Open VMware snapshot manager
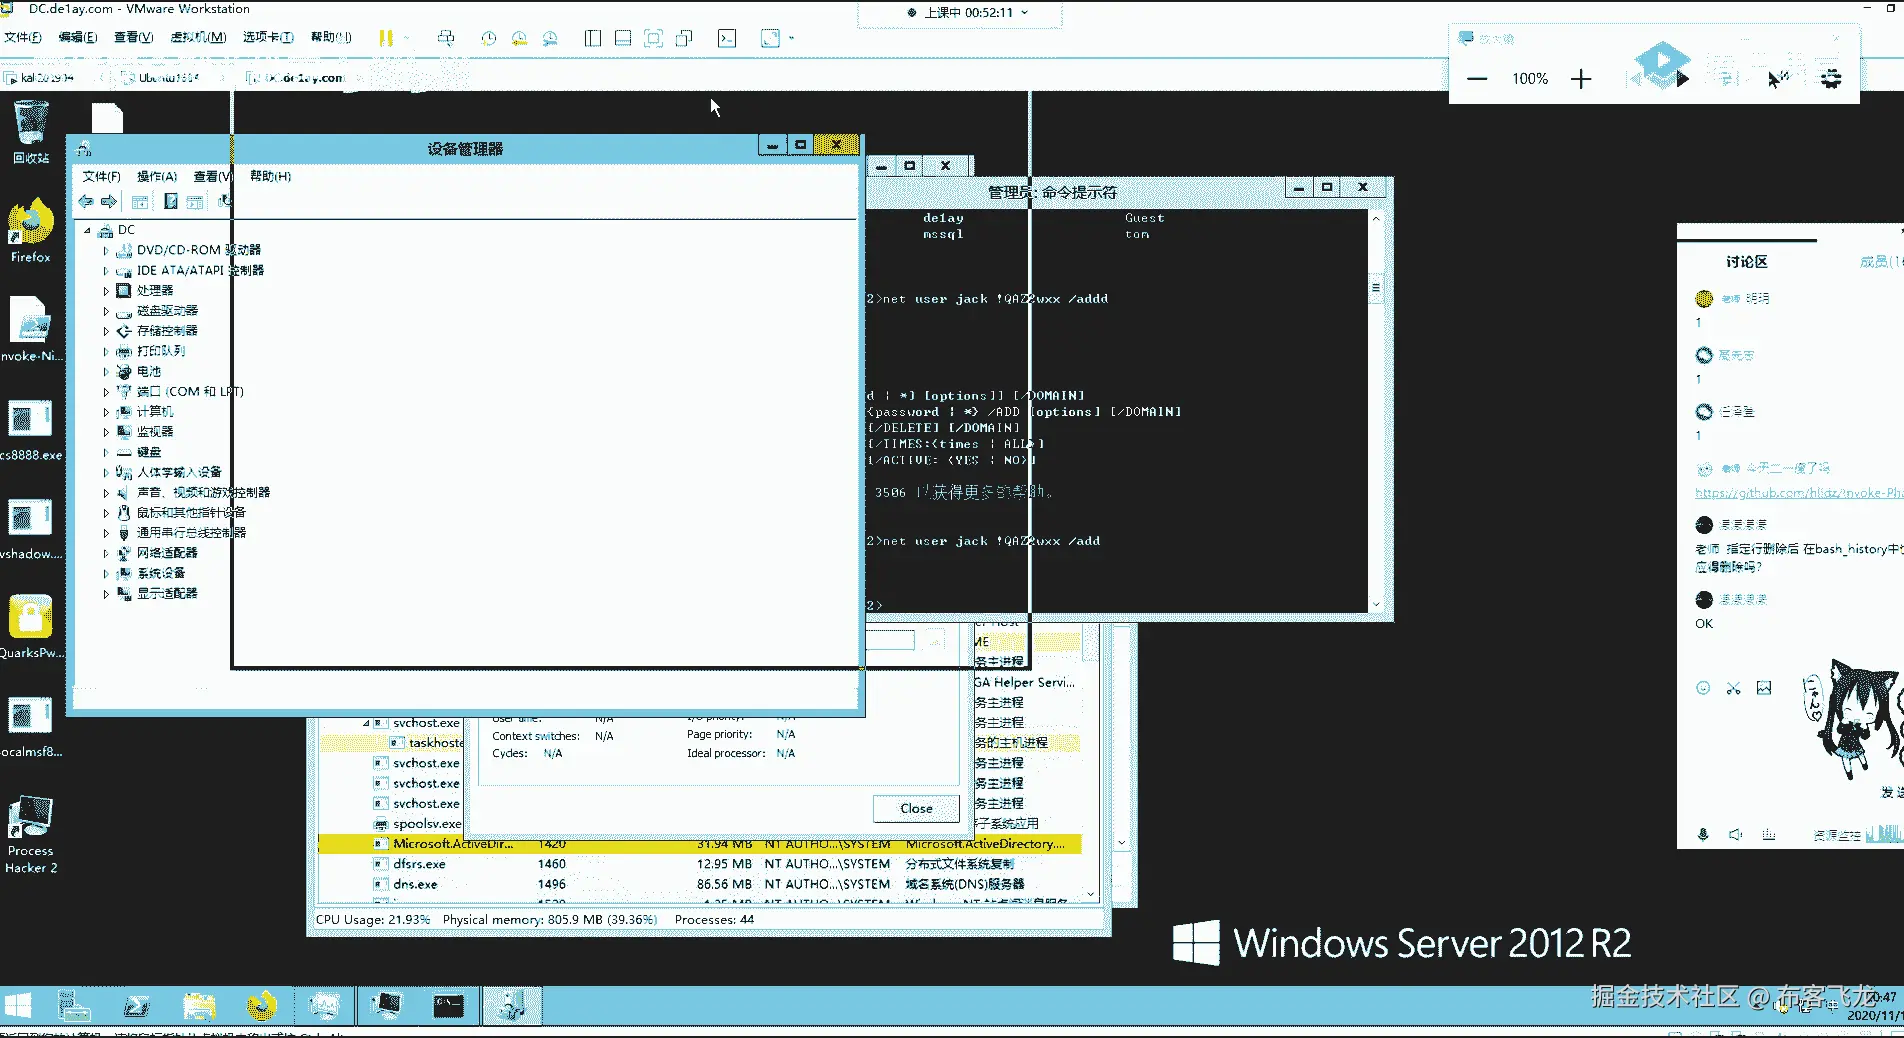The width and height of the screenshot is (1904, 1038). (550, 38)
